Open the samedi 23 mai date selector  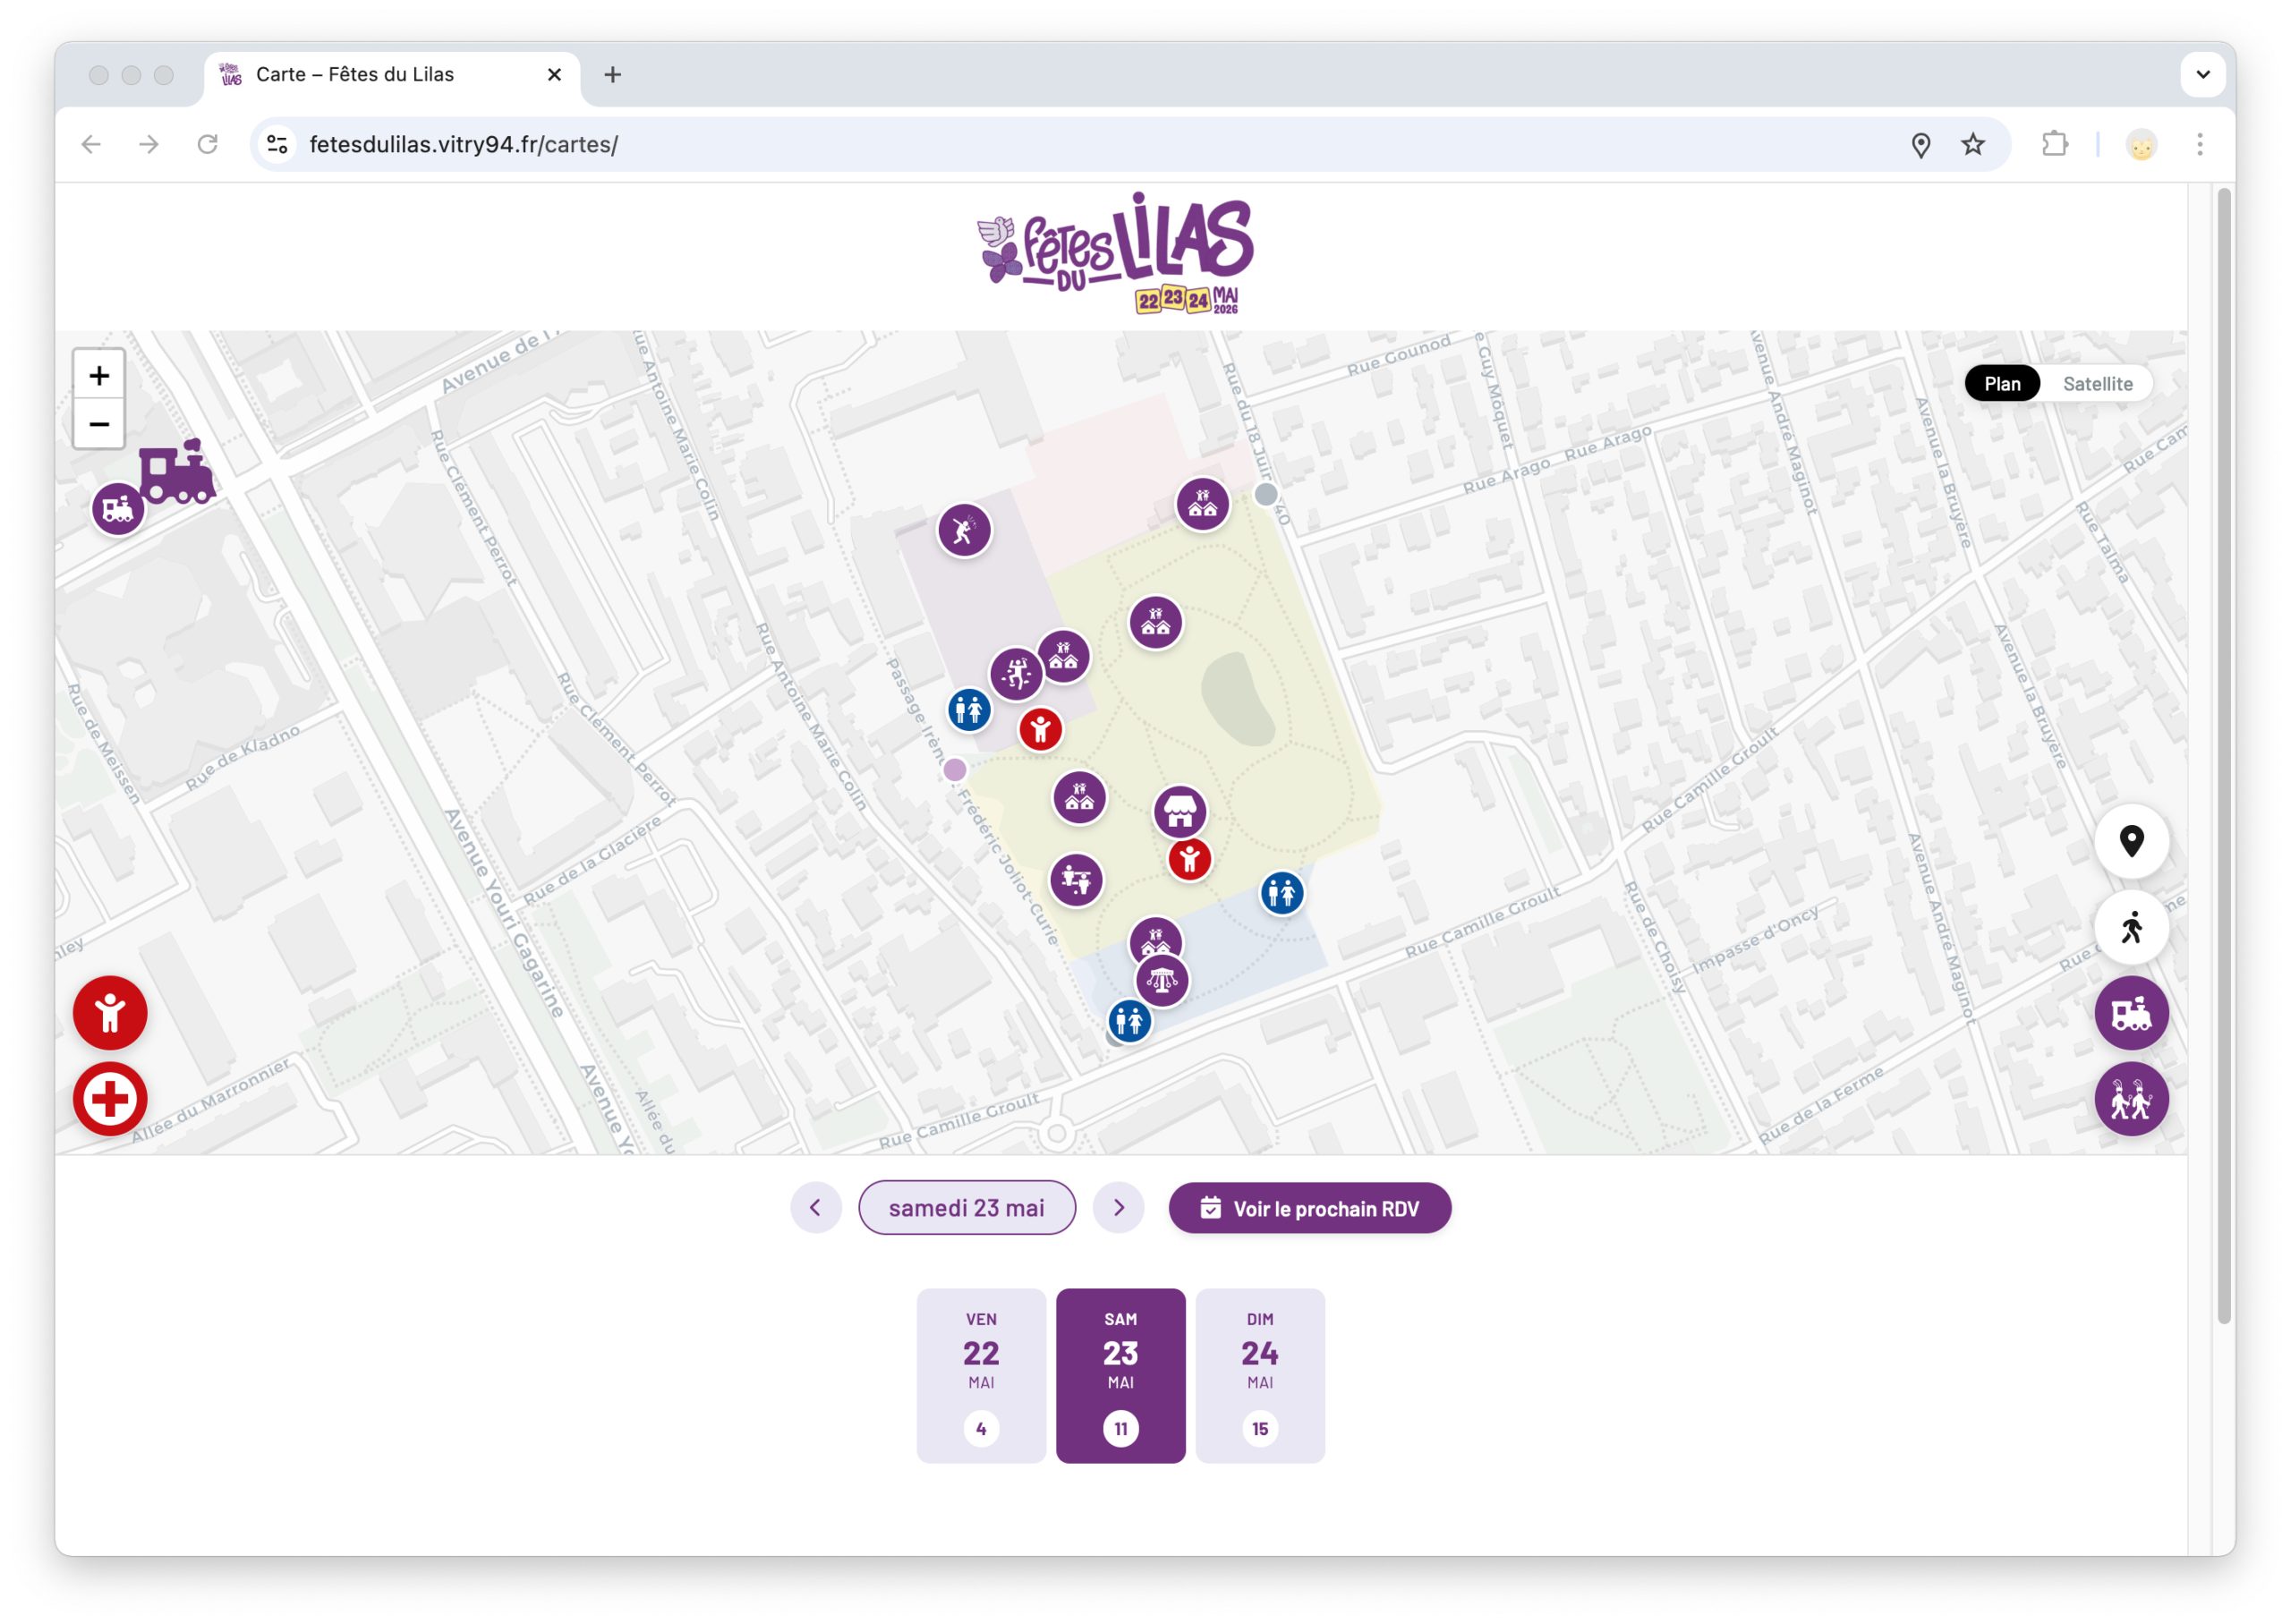pos(967,1208)
